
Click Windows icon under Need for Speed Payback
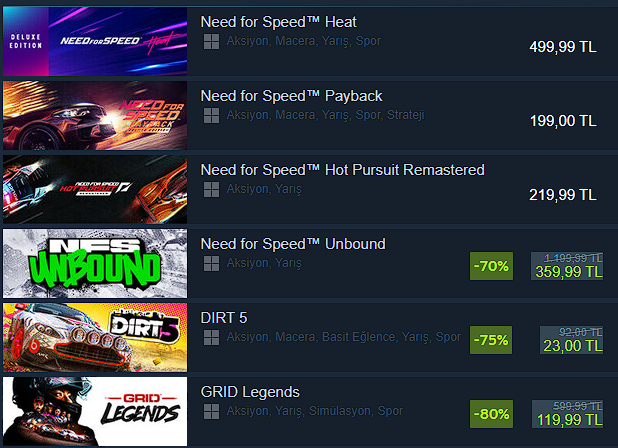coord(211,115)
